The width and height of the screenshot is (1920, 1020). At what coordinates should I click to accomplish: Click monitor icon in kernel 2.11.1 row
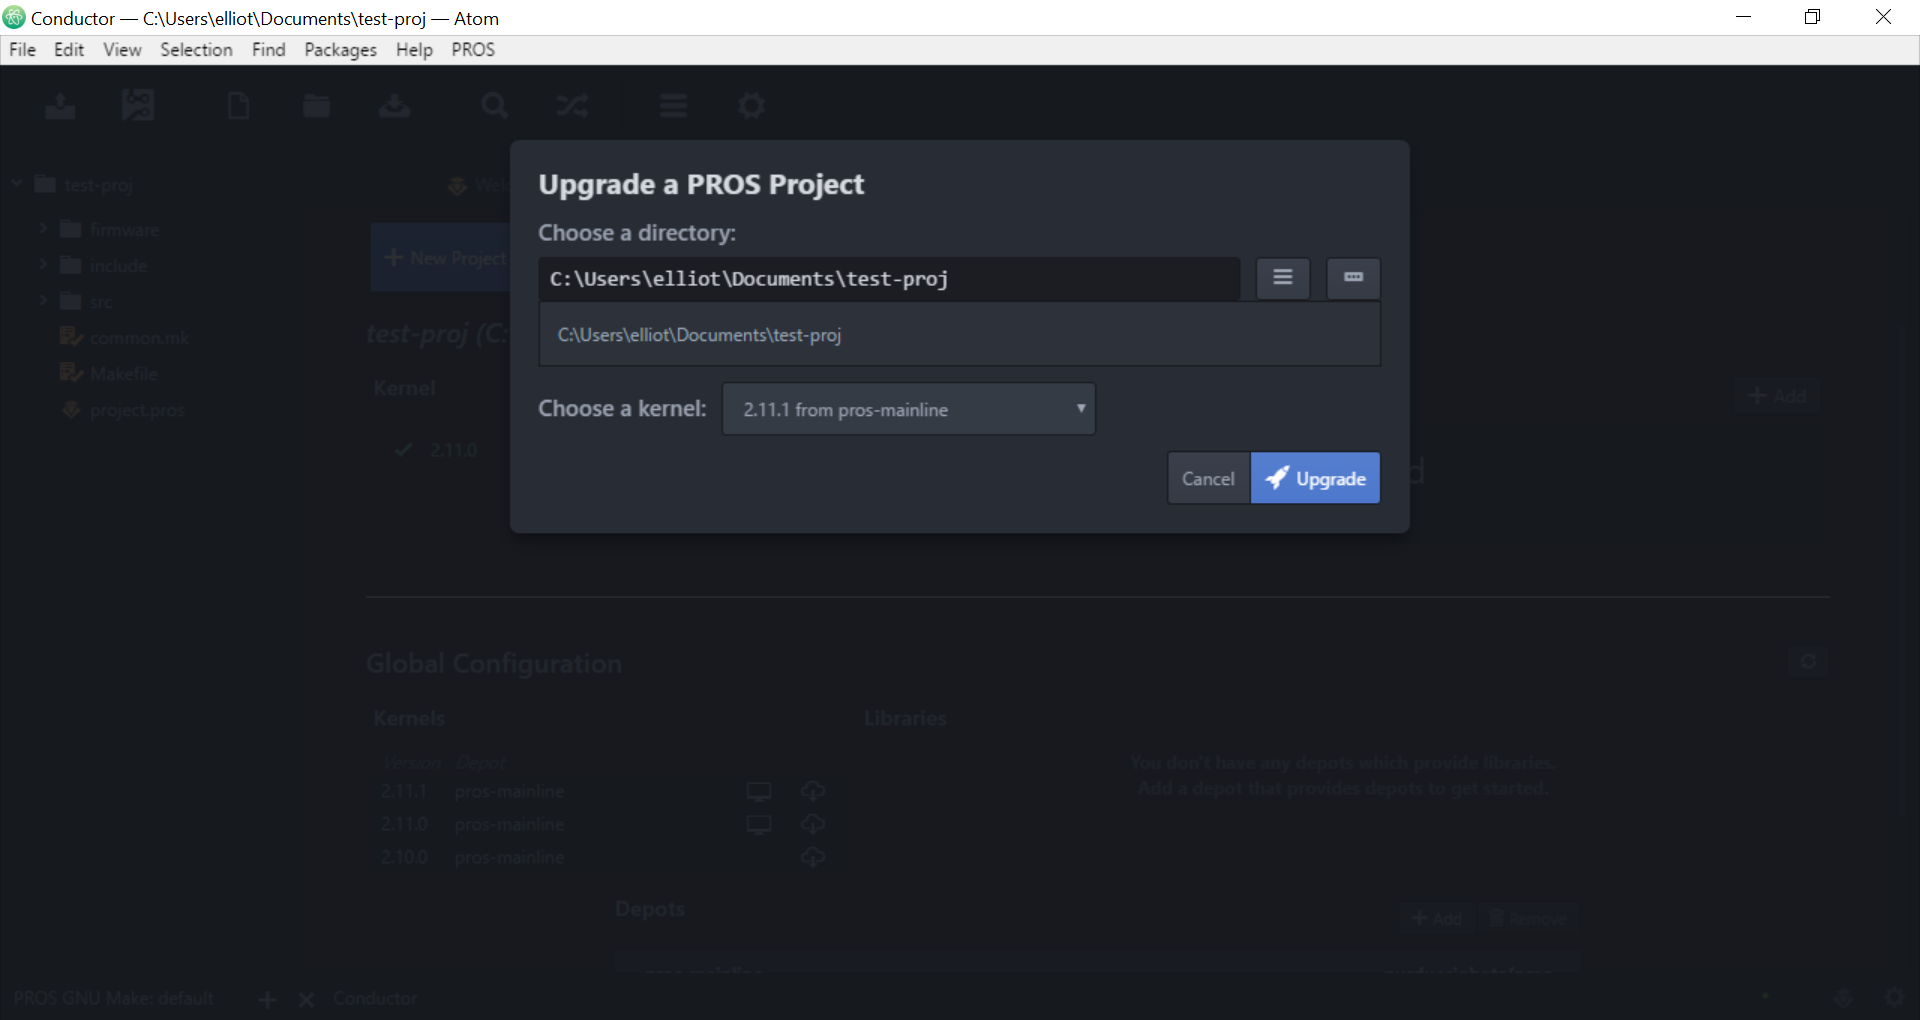tap(759, 792)
